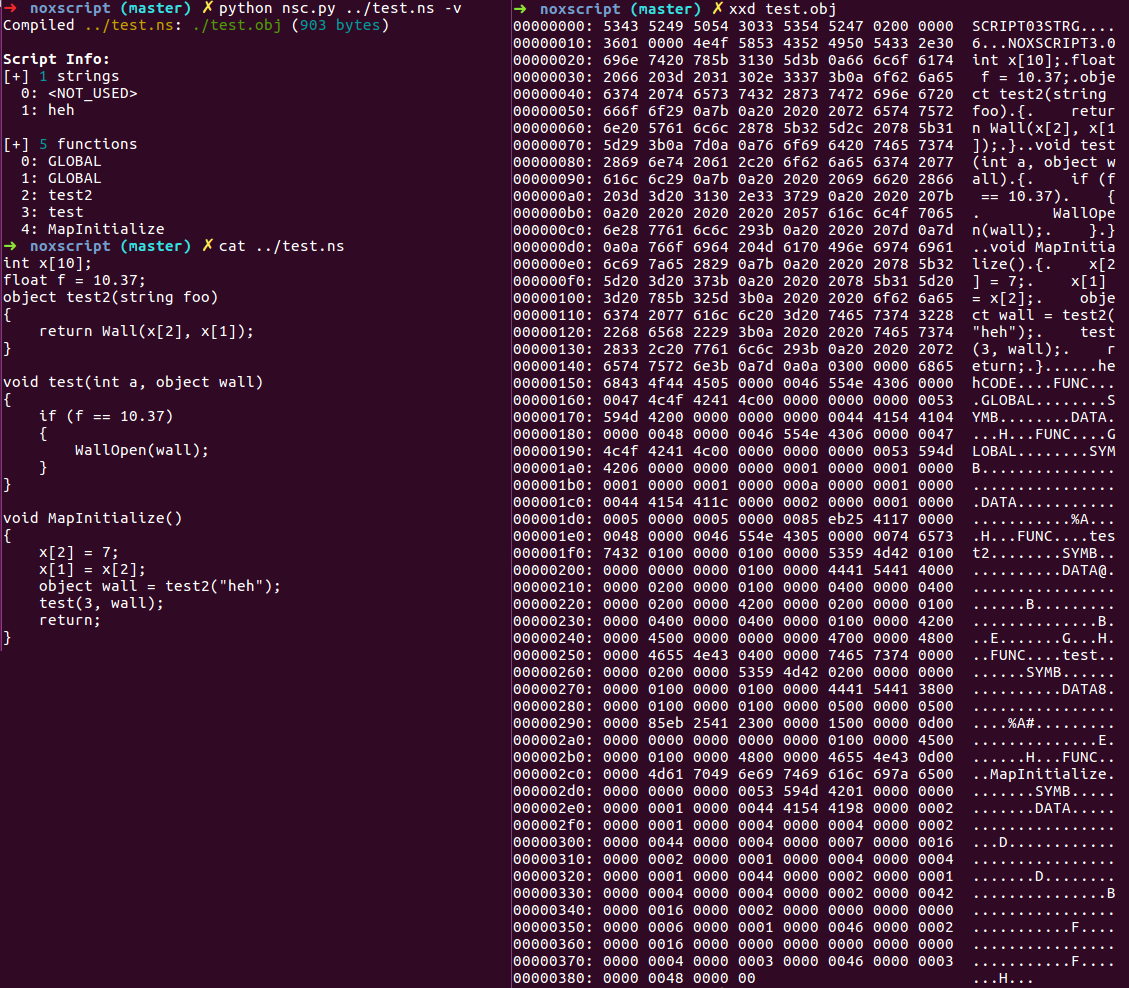Click the last hex offset '00000380:'
This screenshot has height=988, width=1129.
click(x=554, y=977)
